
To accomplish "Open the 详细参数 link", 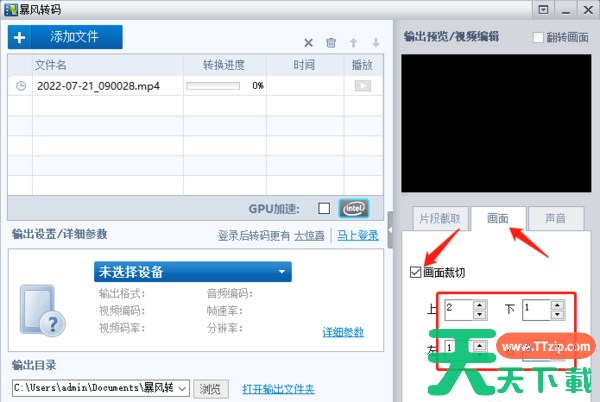I will point(343,332).
